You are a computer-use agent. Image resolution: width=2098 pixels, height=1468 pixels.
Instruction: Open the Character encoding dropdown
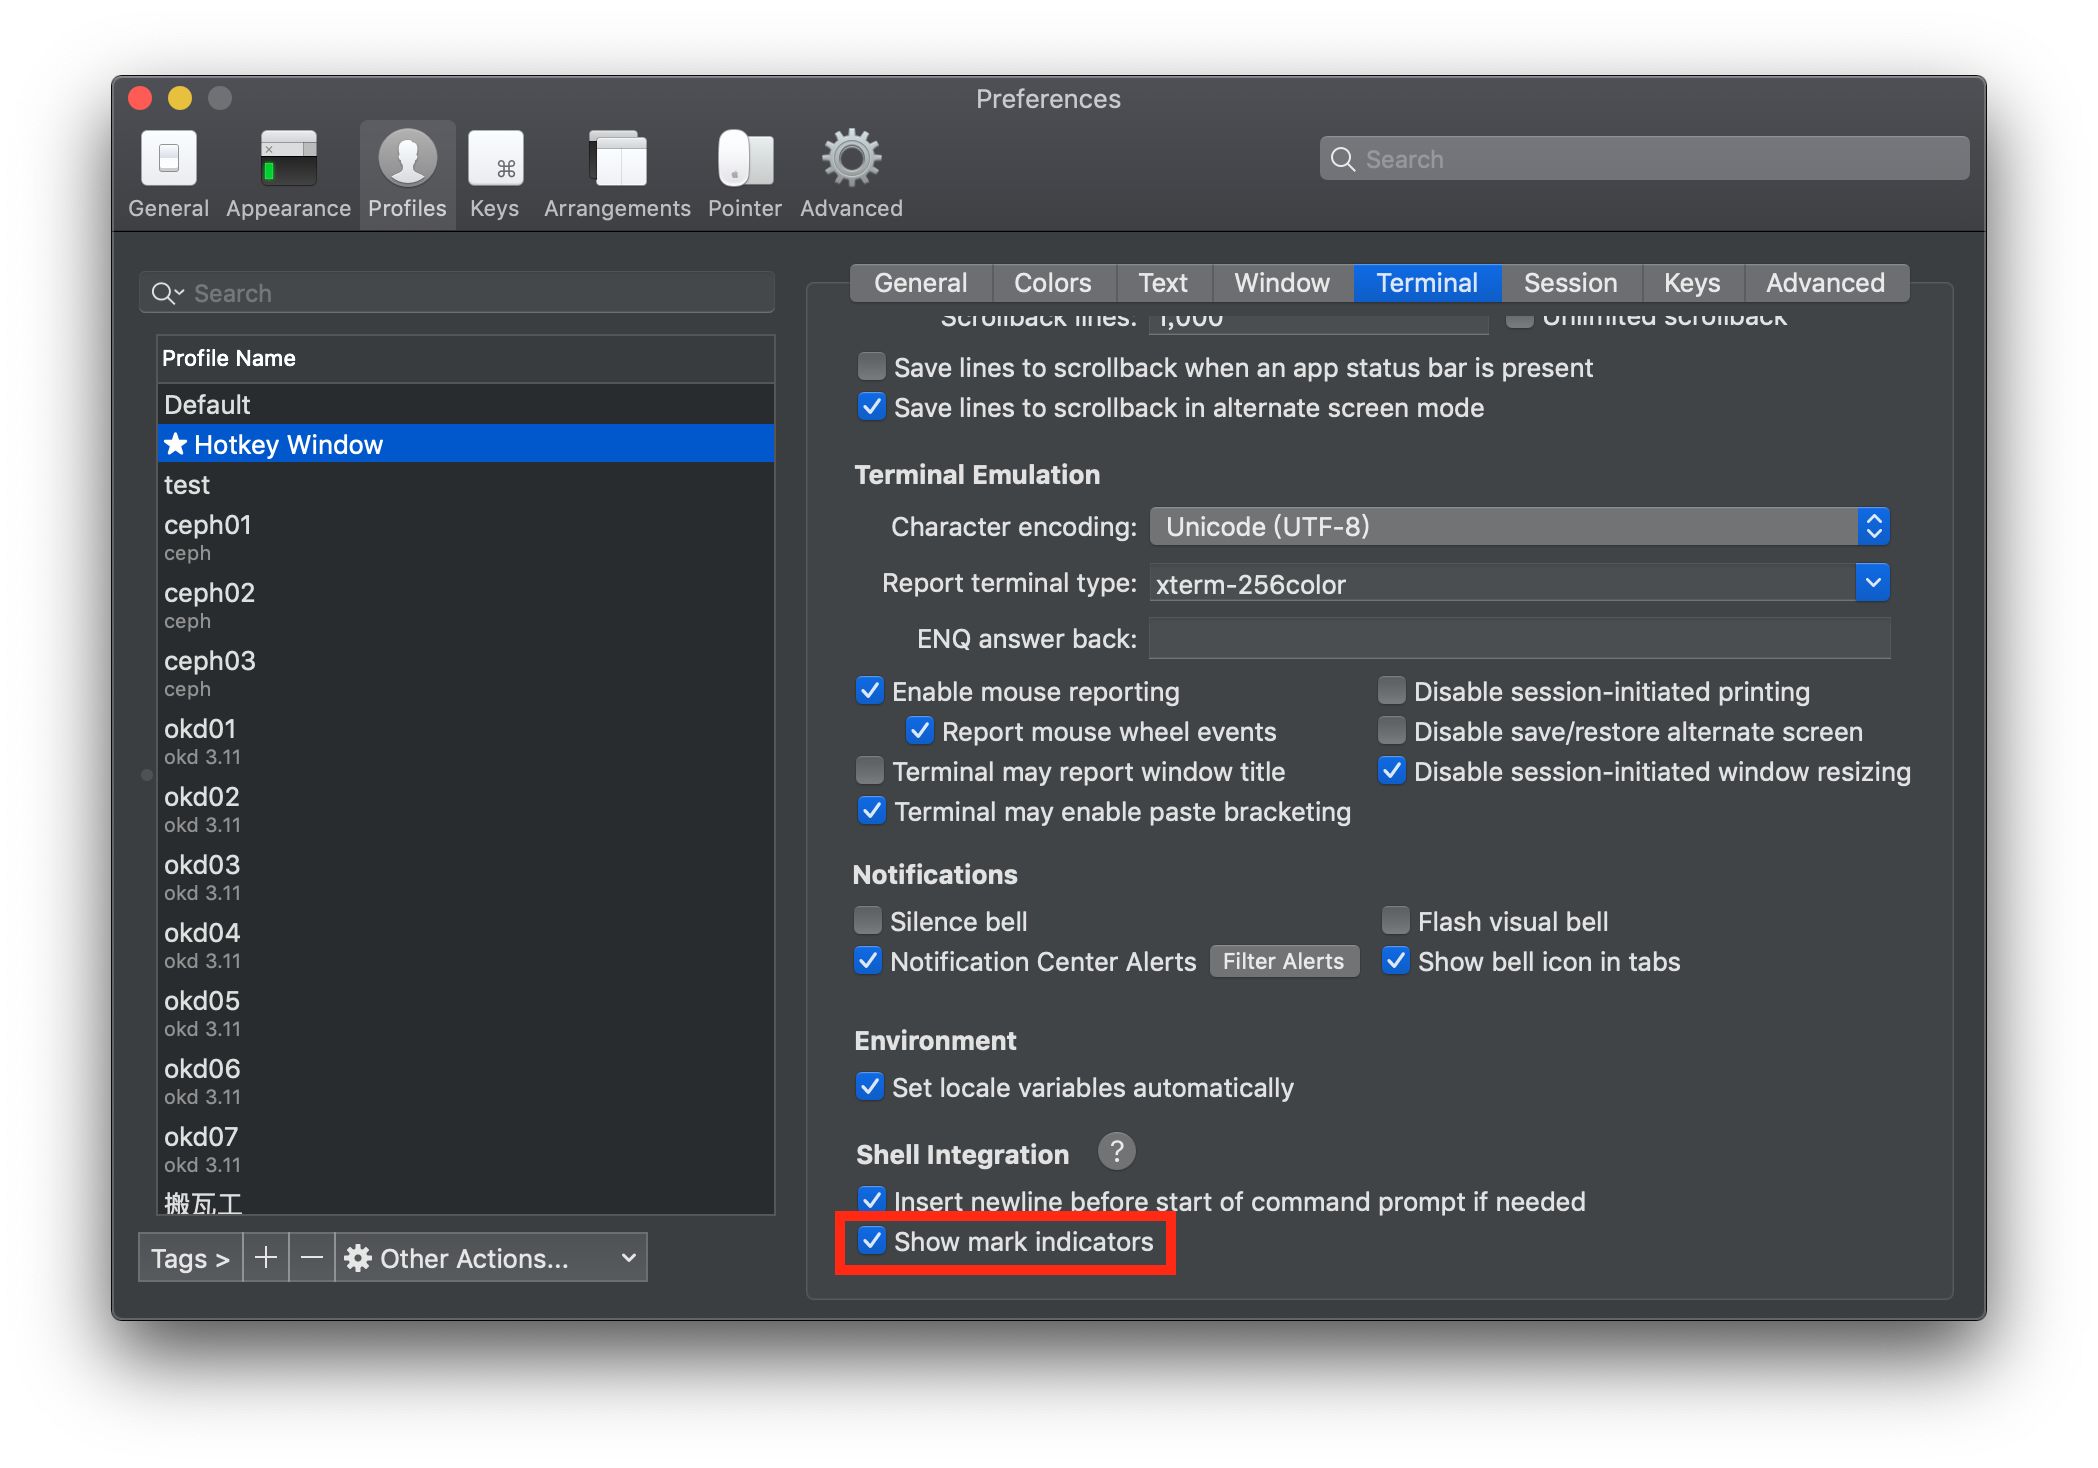point(1520,527)
